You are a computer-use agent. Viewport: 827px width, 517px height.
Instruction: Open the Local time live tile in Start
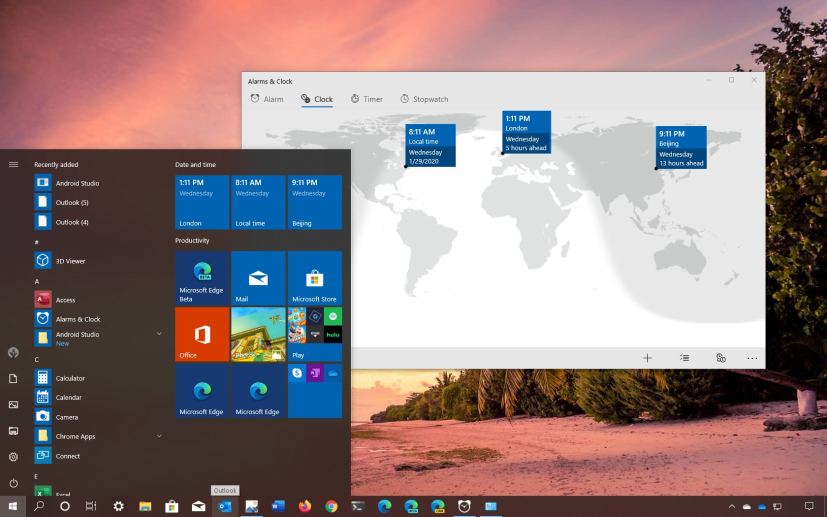(258, 203)
